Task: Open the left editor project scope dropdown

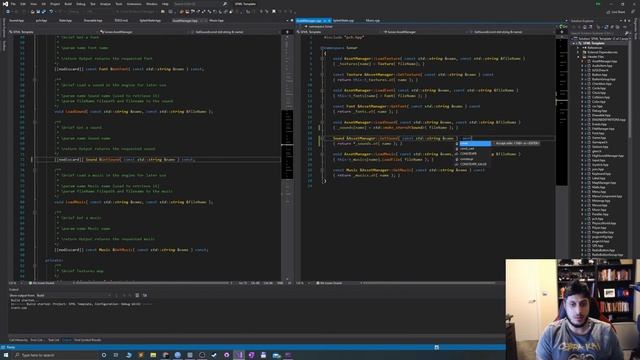Action: (53, 32)
